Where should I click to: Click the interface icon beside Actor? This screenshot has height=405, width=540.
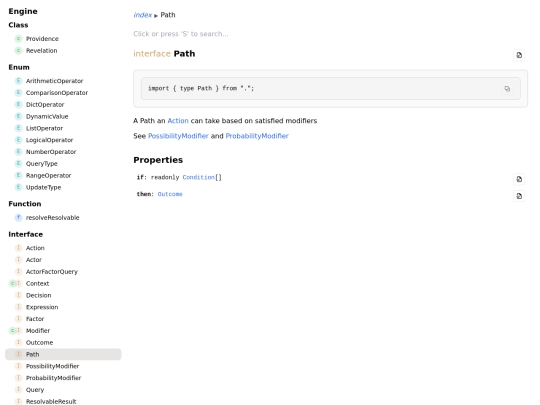coord(19,260)
